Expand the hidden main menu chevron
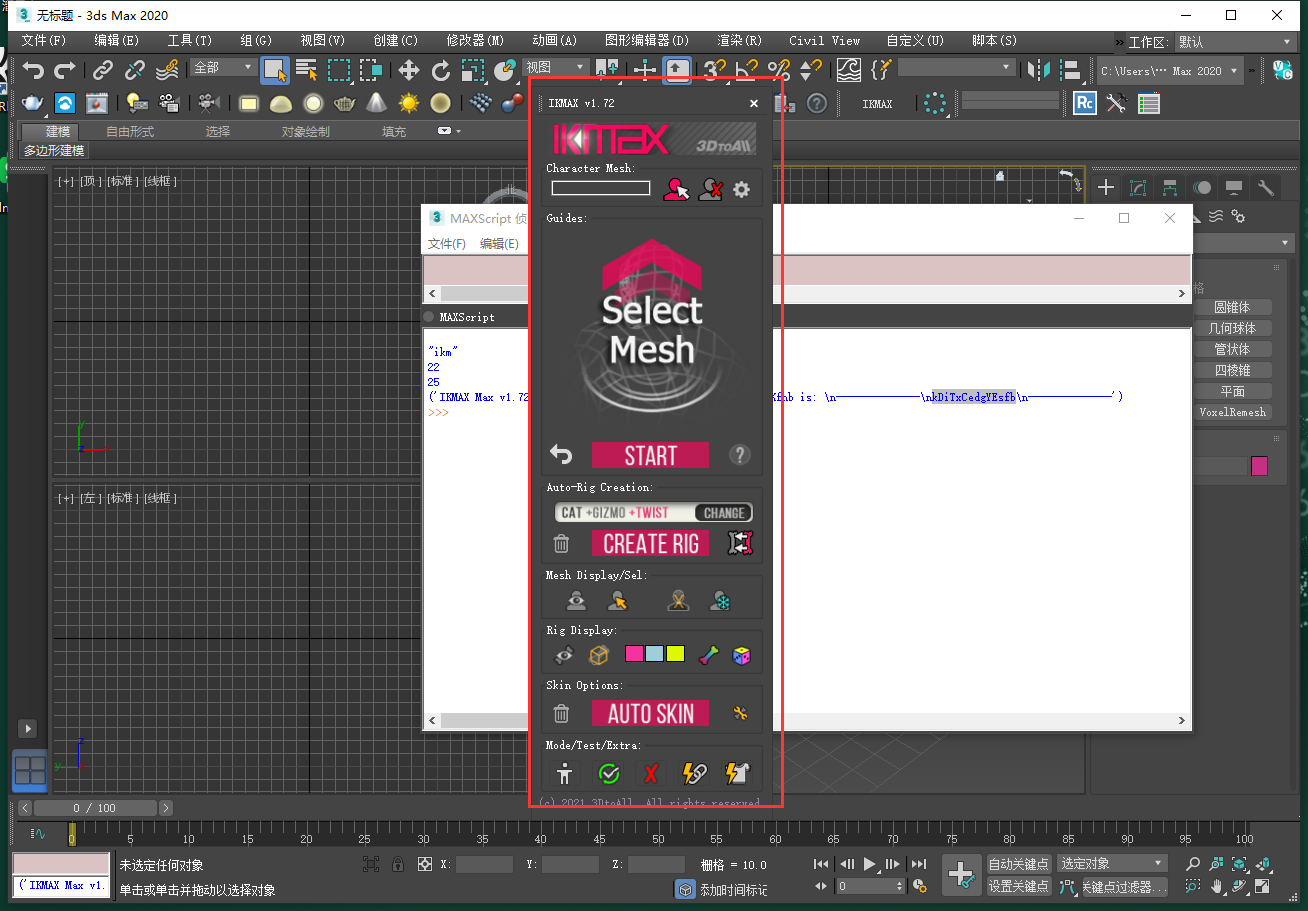 point(1119,42)
